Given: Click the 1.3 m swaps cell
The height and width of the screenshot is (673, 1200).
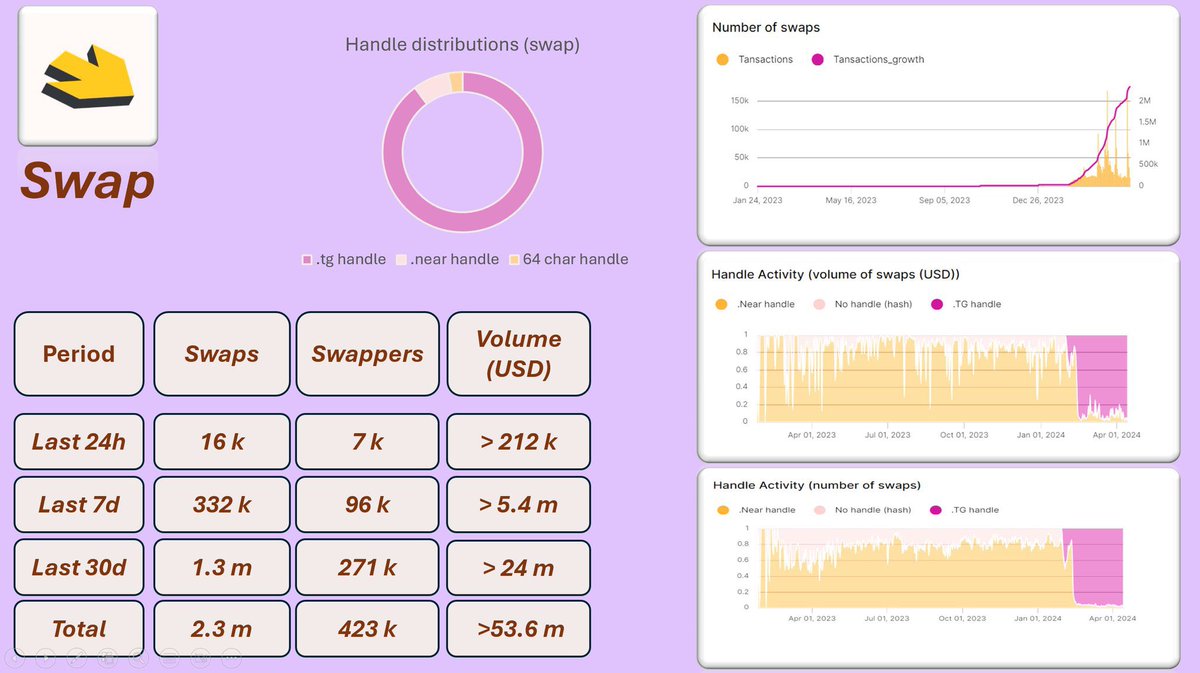Looking at the screenshot, I should (x=222, y=567).
